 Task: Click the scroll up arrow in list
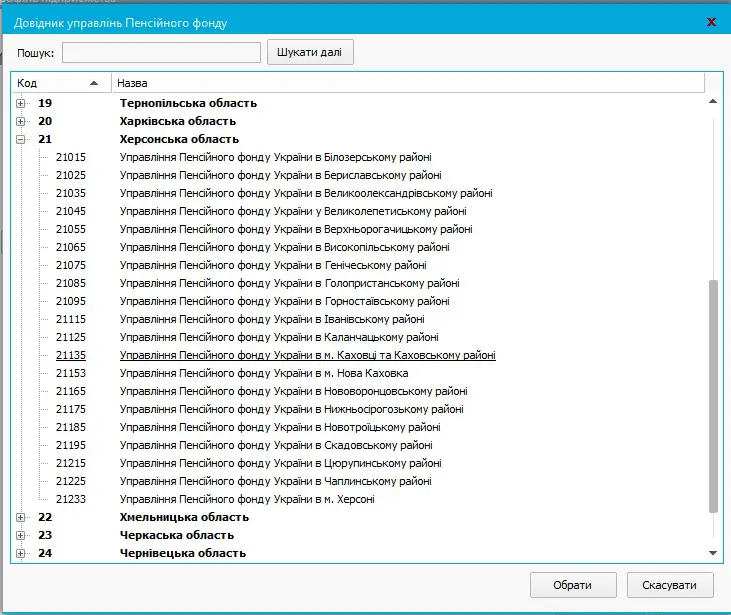713,102
